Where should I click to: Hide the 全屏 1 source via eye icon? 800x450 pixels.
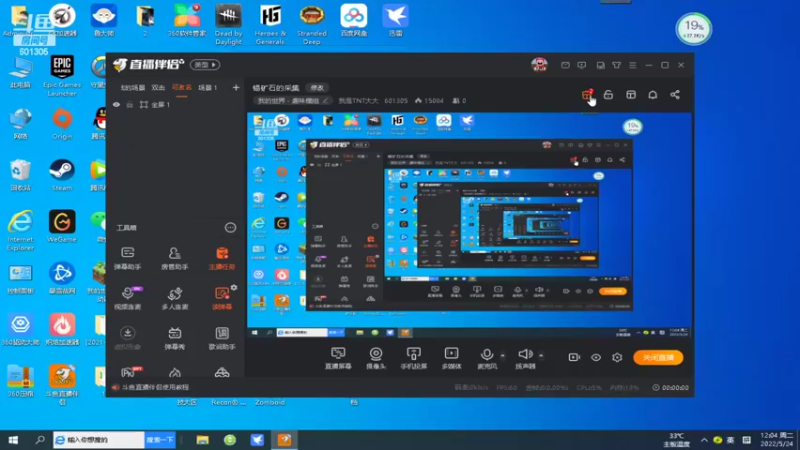click(116, 105)
